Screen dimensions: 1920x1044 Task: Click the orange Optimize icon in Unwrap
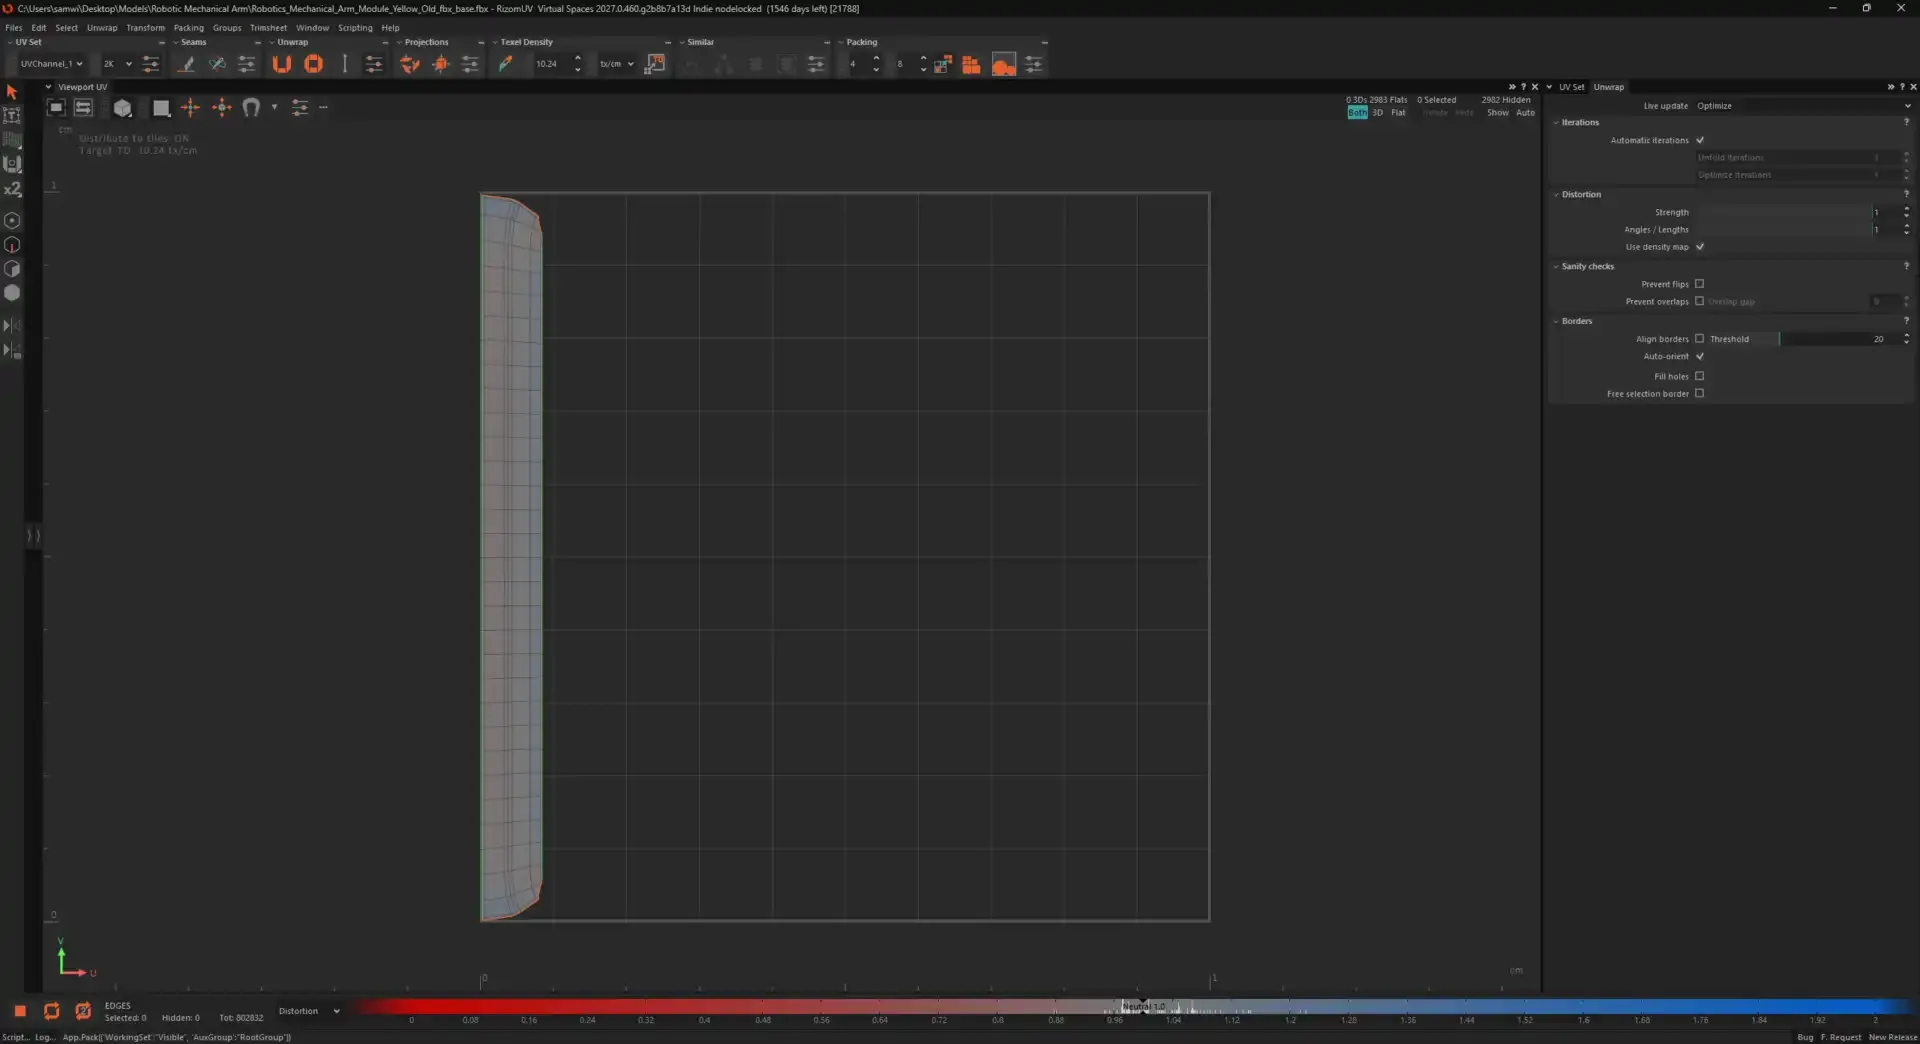[x=313, y=64]
